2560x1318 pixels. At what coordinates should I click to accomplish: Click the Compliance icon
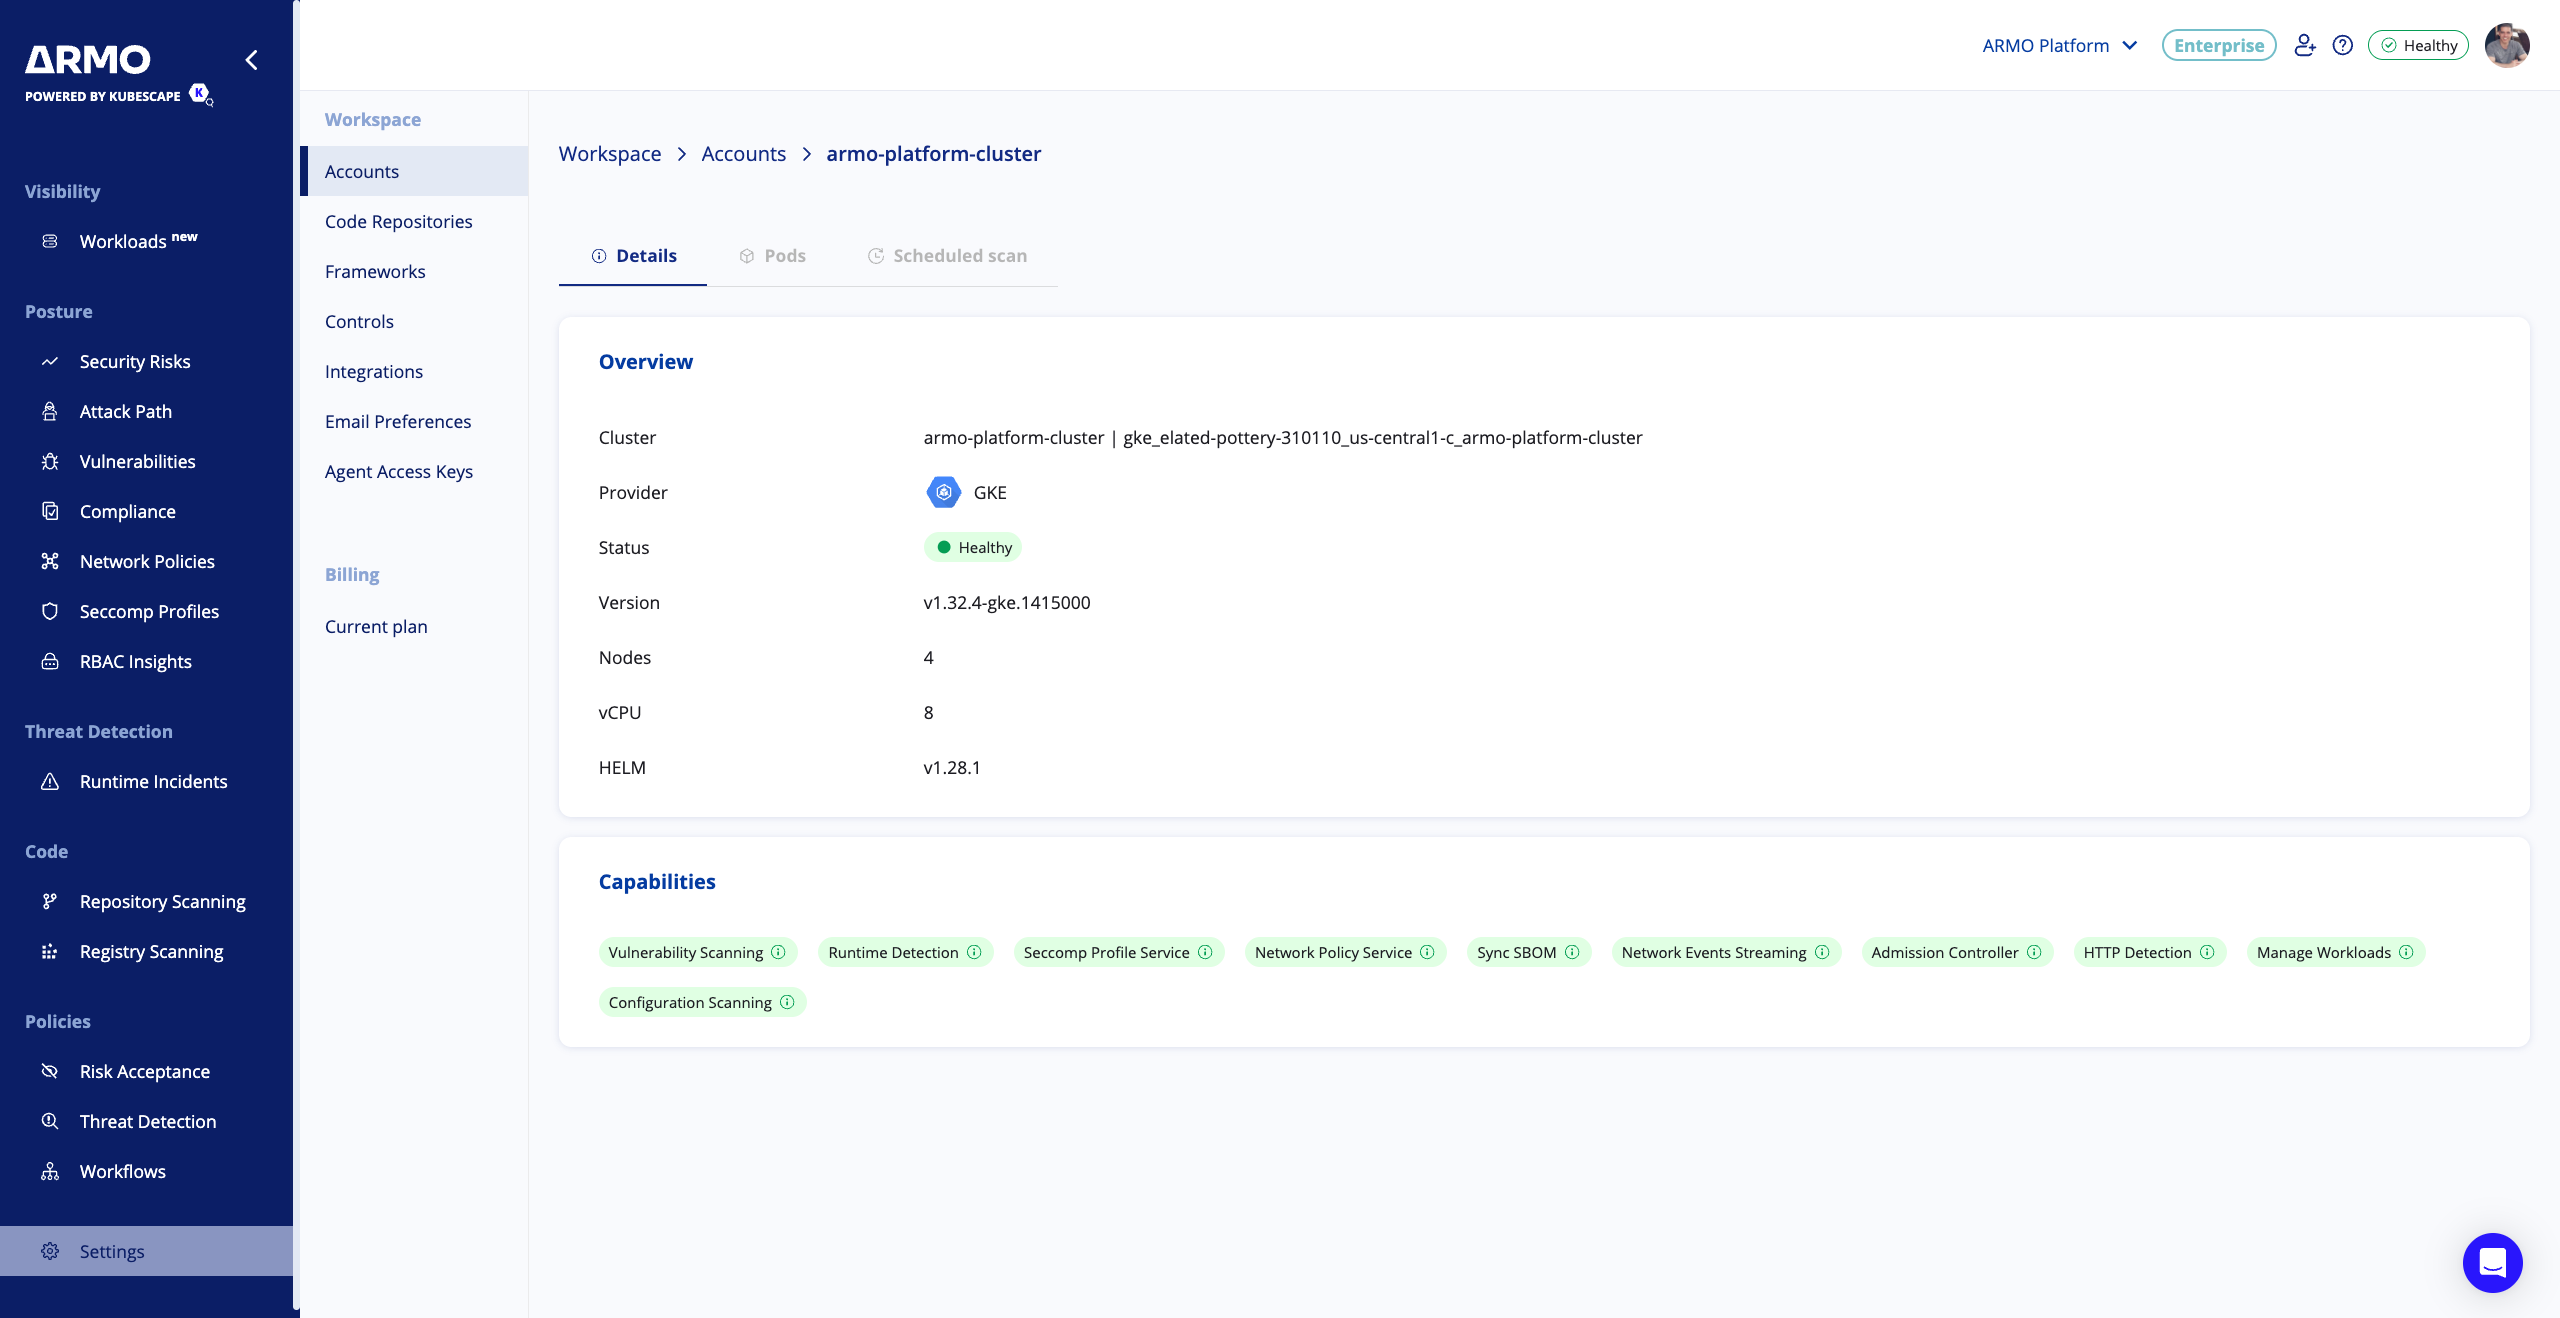coord(50,511)
